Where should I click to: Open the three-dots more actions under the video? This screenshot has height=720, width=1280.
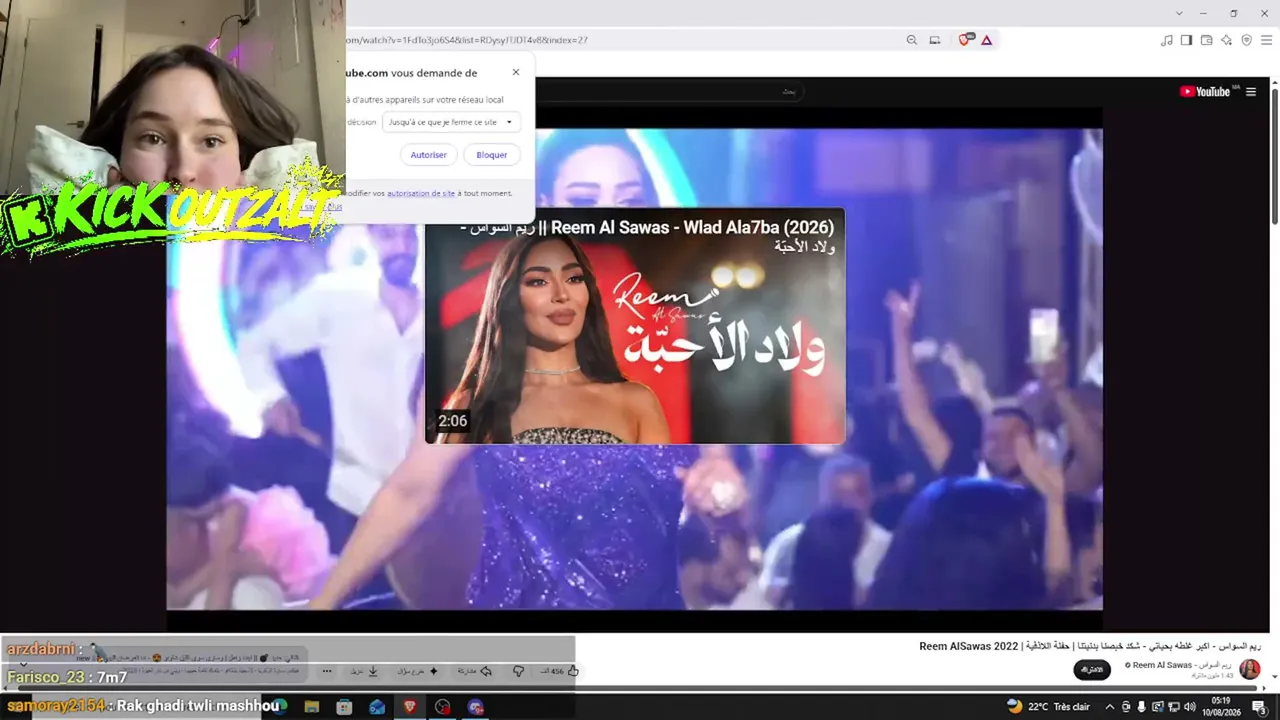(x=327, y=671)
